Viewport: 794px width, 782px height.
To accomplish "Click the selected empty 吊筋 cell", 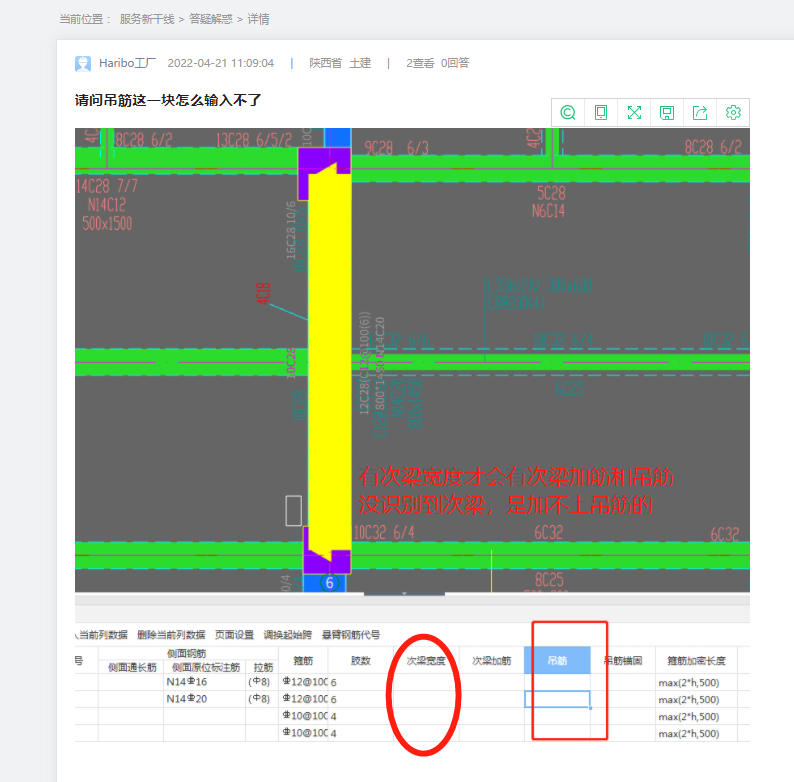I will click(x=557, y=699).
